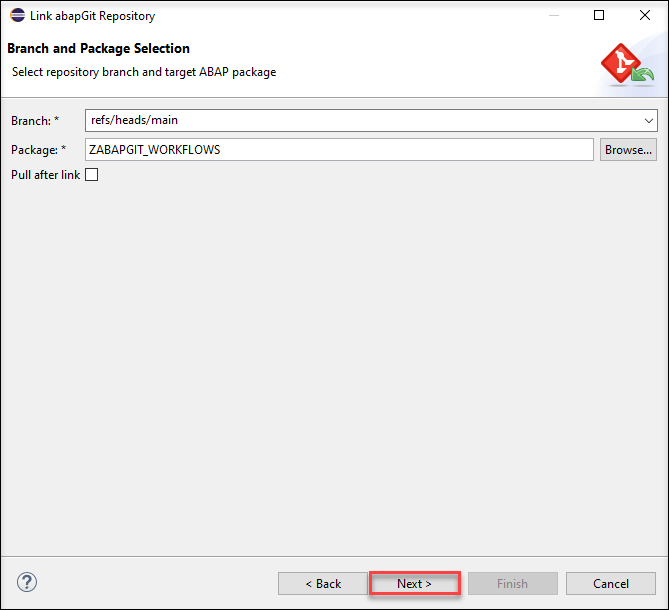Click the Help question mark icon
The height and width of the screenshot is (610, 669).
coord(27,582)
